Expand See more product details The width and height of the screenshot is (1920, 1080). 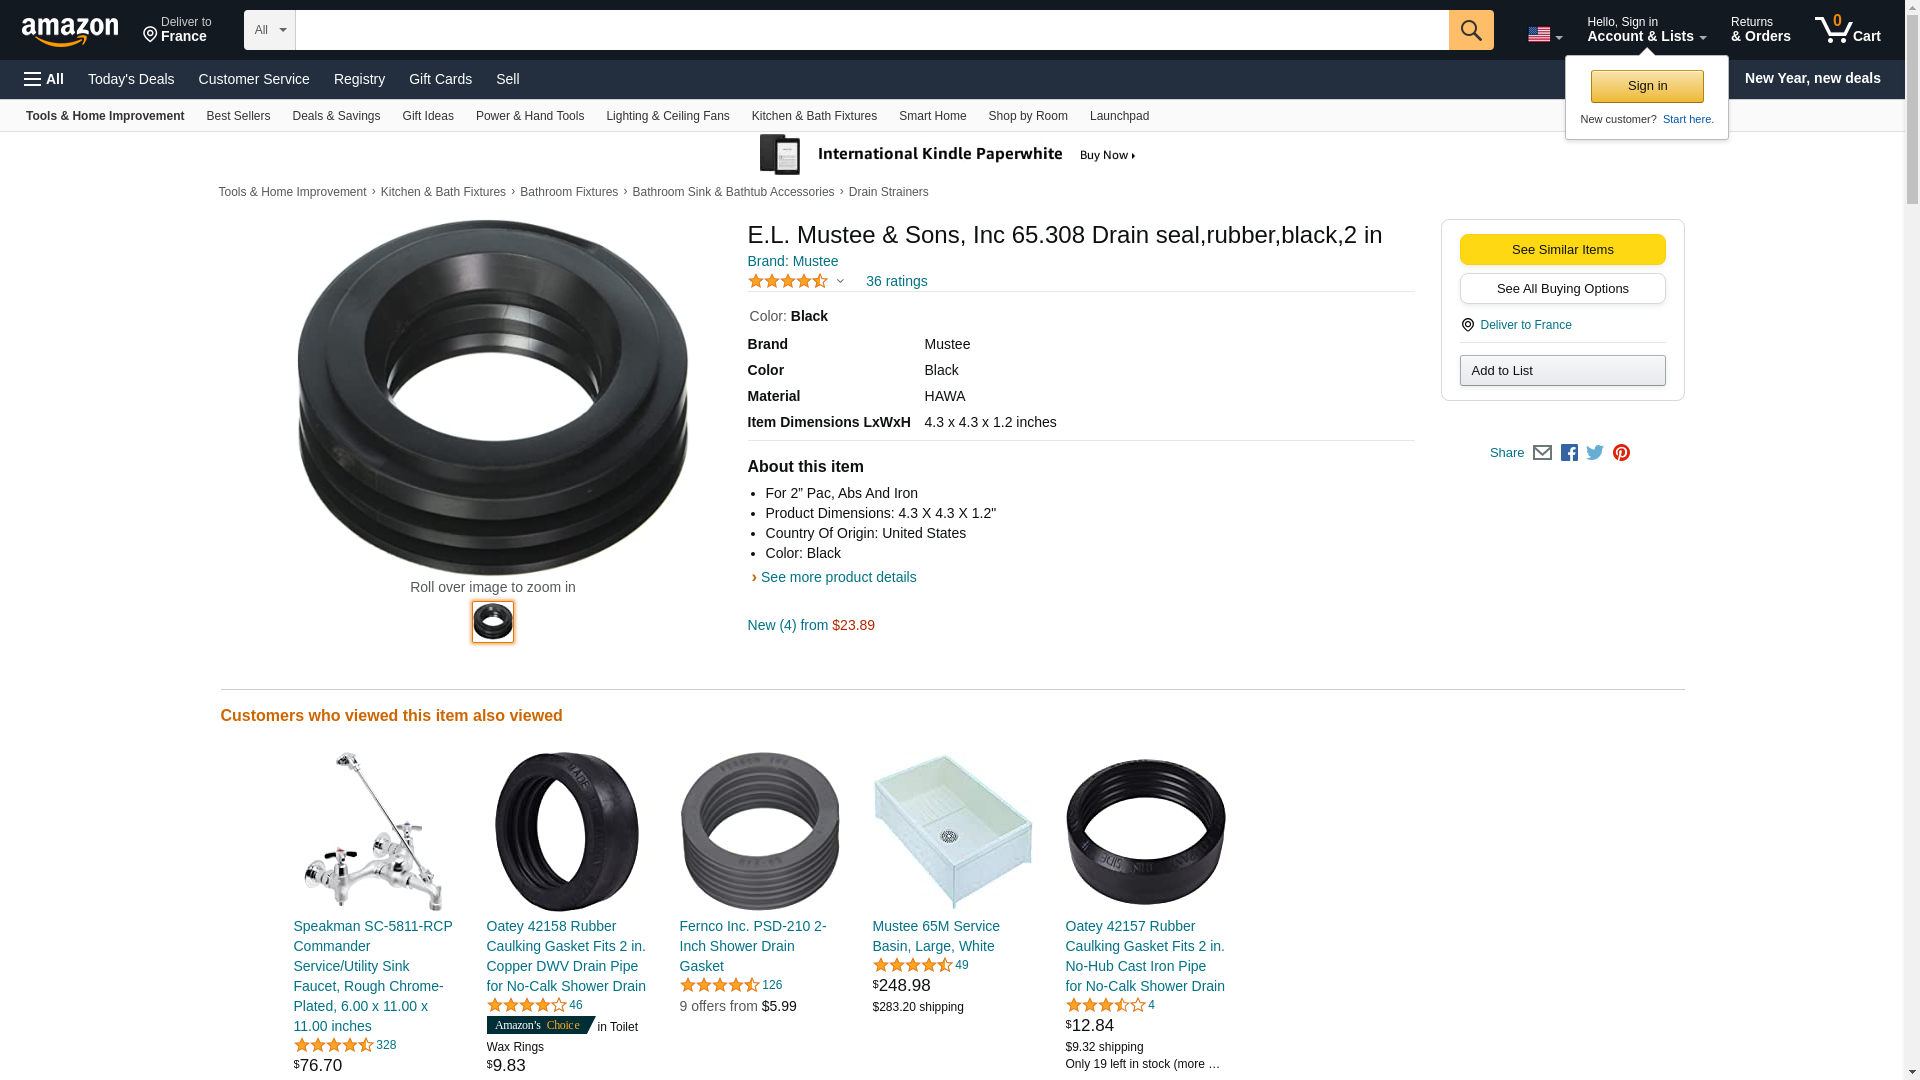pyautogui.click(x=838, y=577)
